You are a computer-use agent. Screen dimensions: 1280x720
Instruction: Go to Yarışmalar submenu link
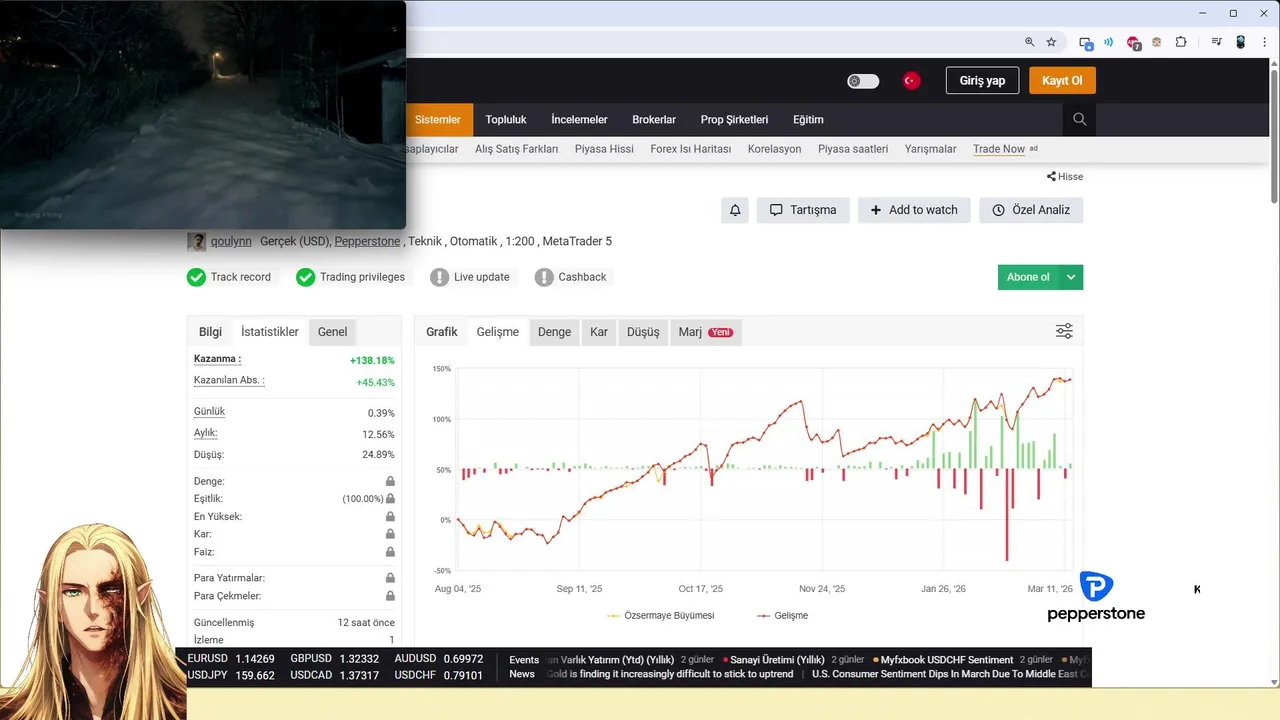pos(930,149)
